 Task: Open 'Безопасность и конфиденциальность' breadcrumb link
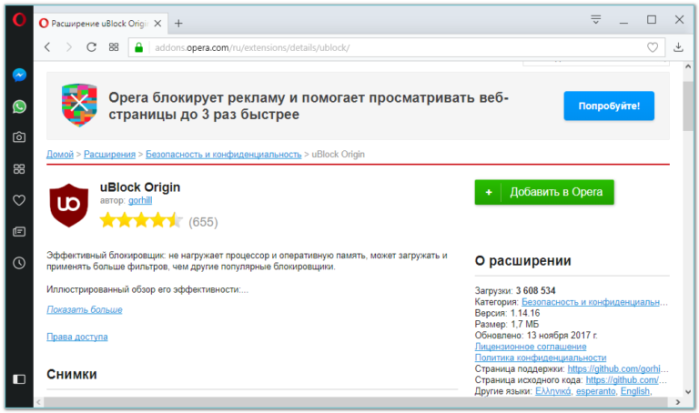tap(223, 154)
